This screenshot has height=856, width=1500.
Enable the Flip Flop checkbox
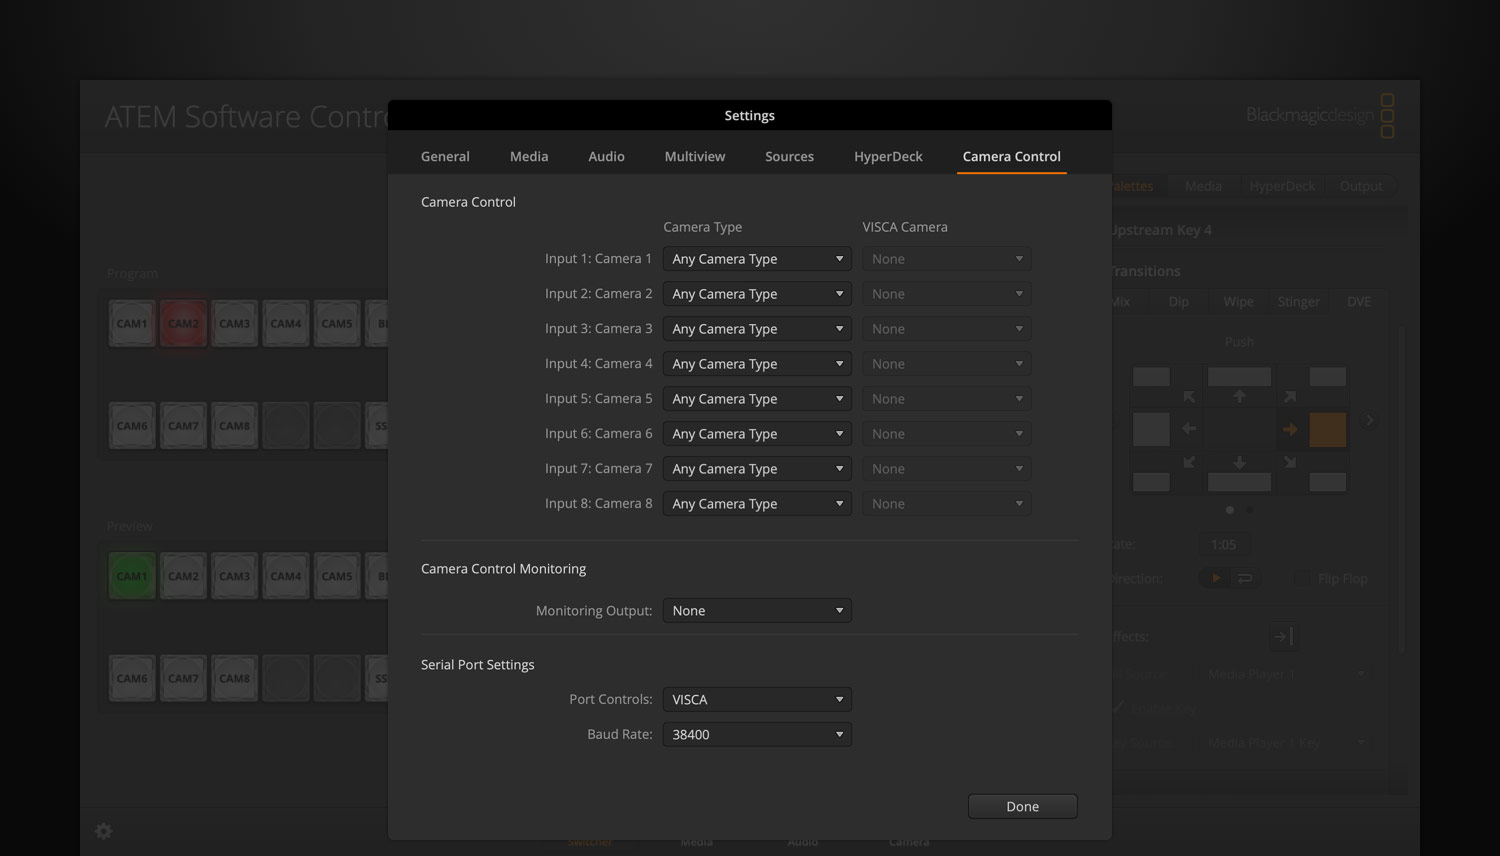point(1301,578)
